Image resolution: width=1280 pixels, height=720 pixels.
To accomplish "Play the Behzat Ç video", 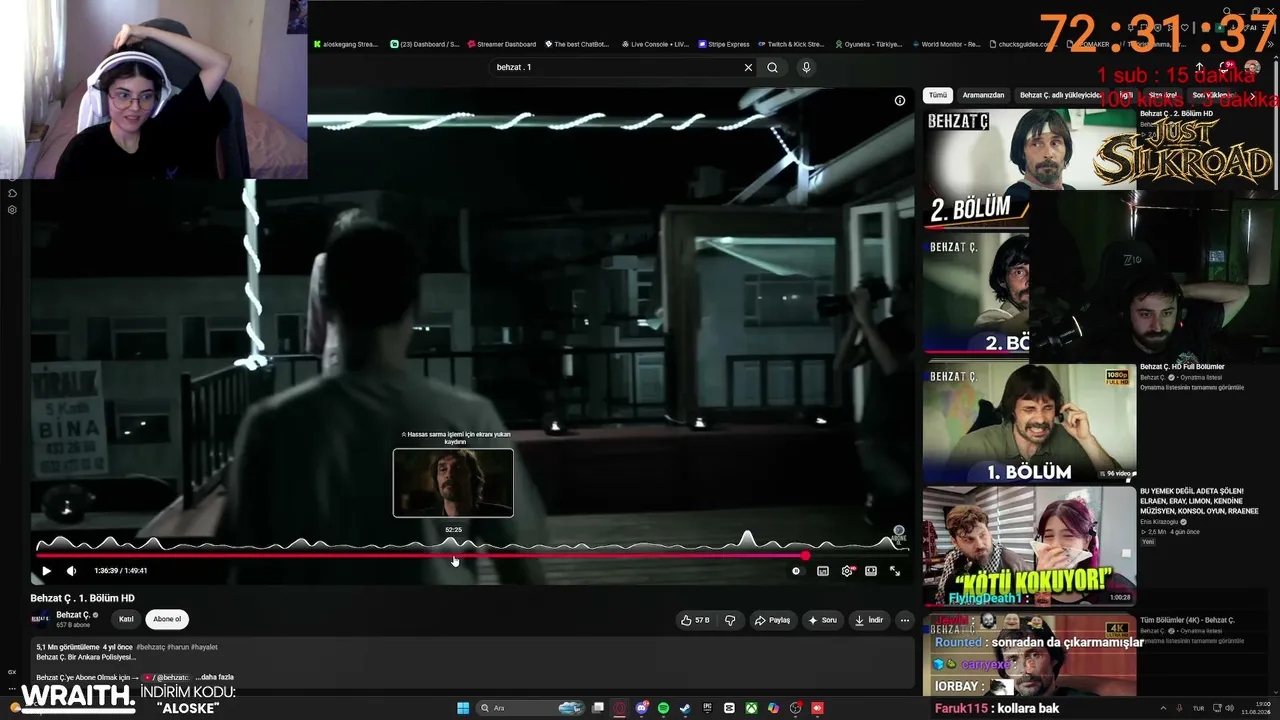I will coord(46,571).
